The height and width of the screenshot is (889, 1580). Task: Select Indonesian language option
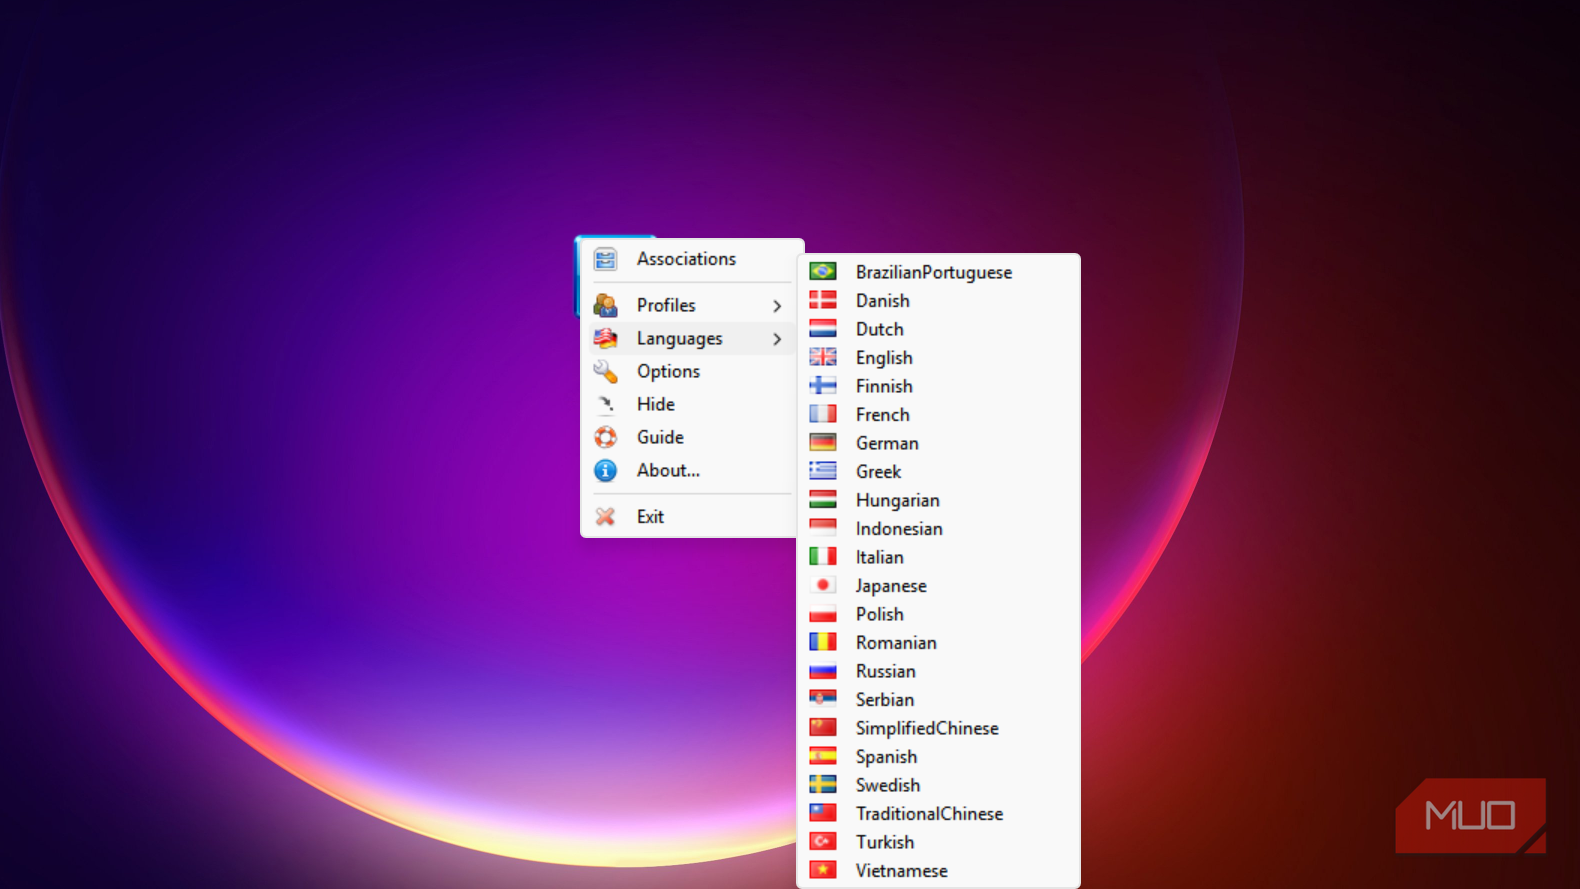[938, 528]
